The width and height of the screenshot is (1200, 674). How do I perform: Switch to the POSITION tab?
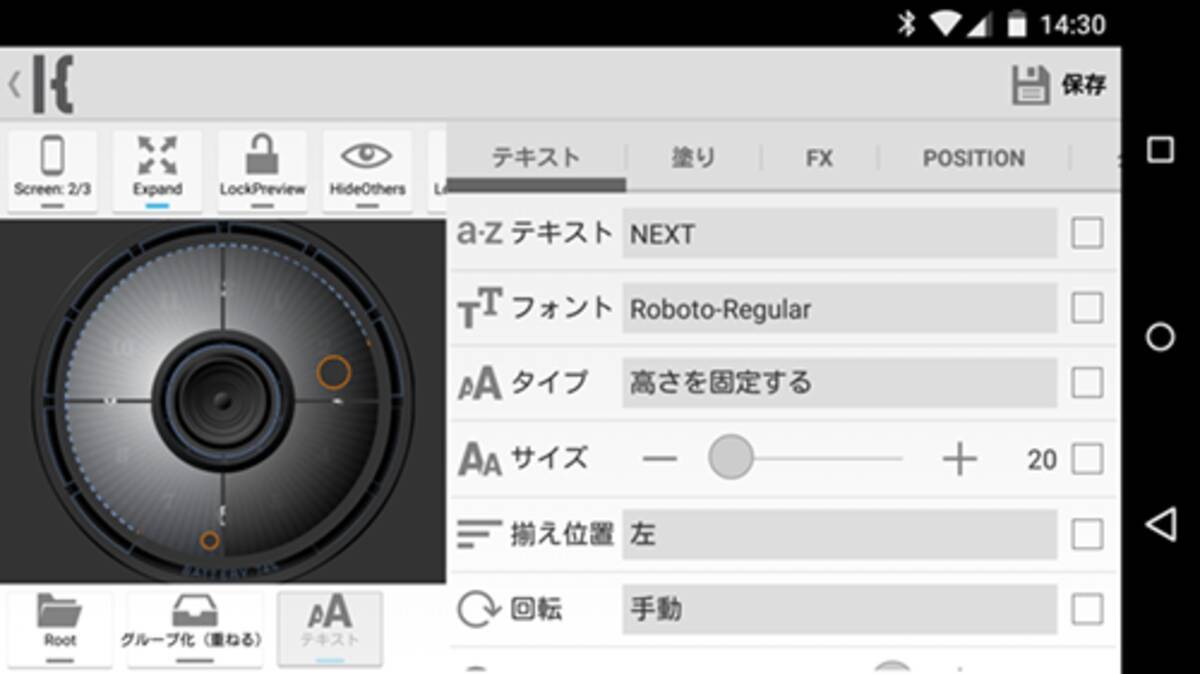(973, 159)
